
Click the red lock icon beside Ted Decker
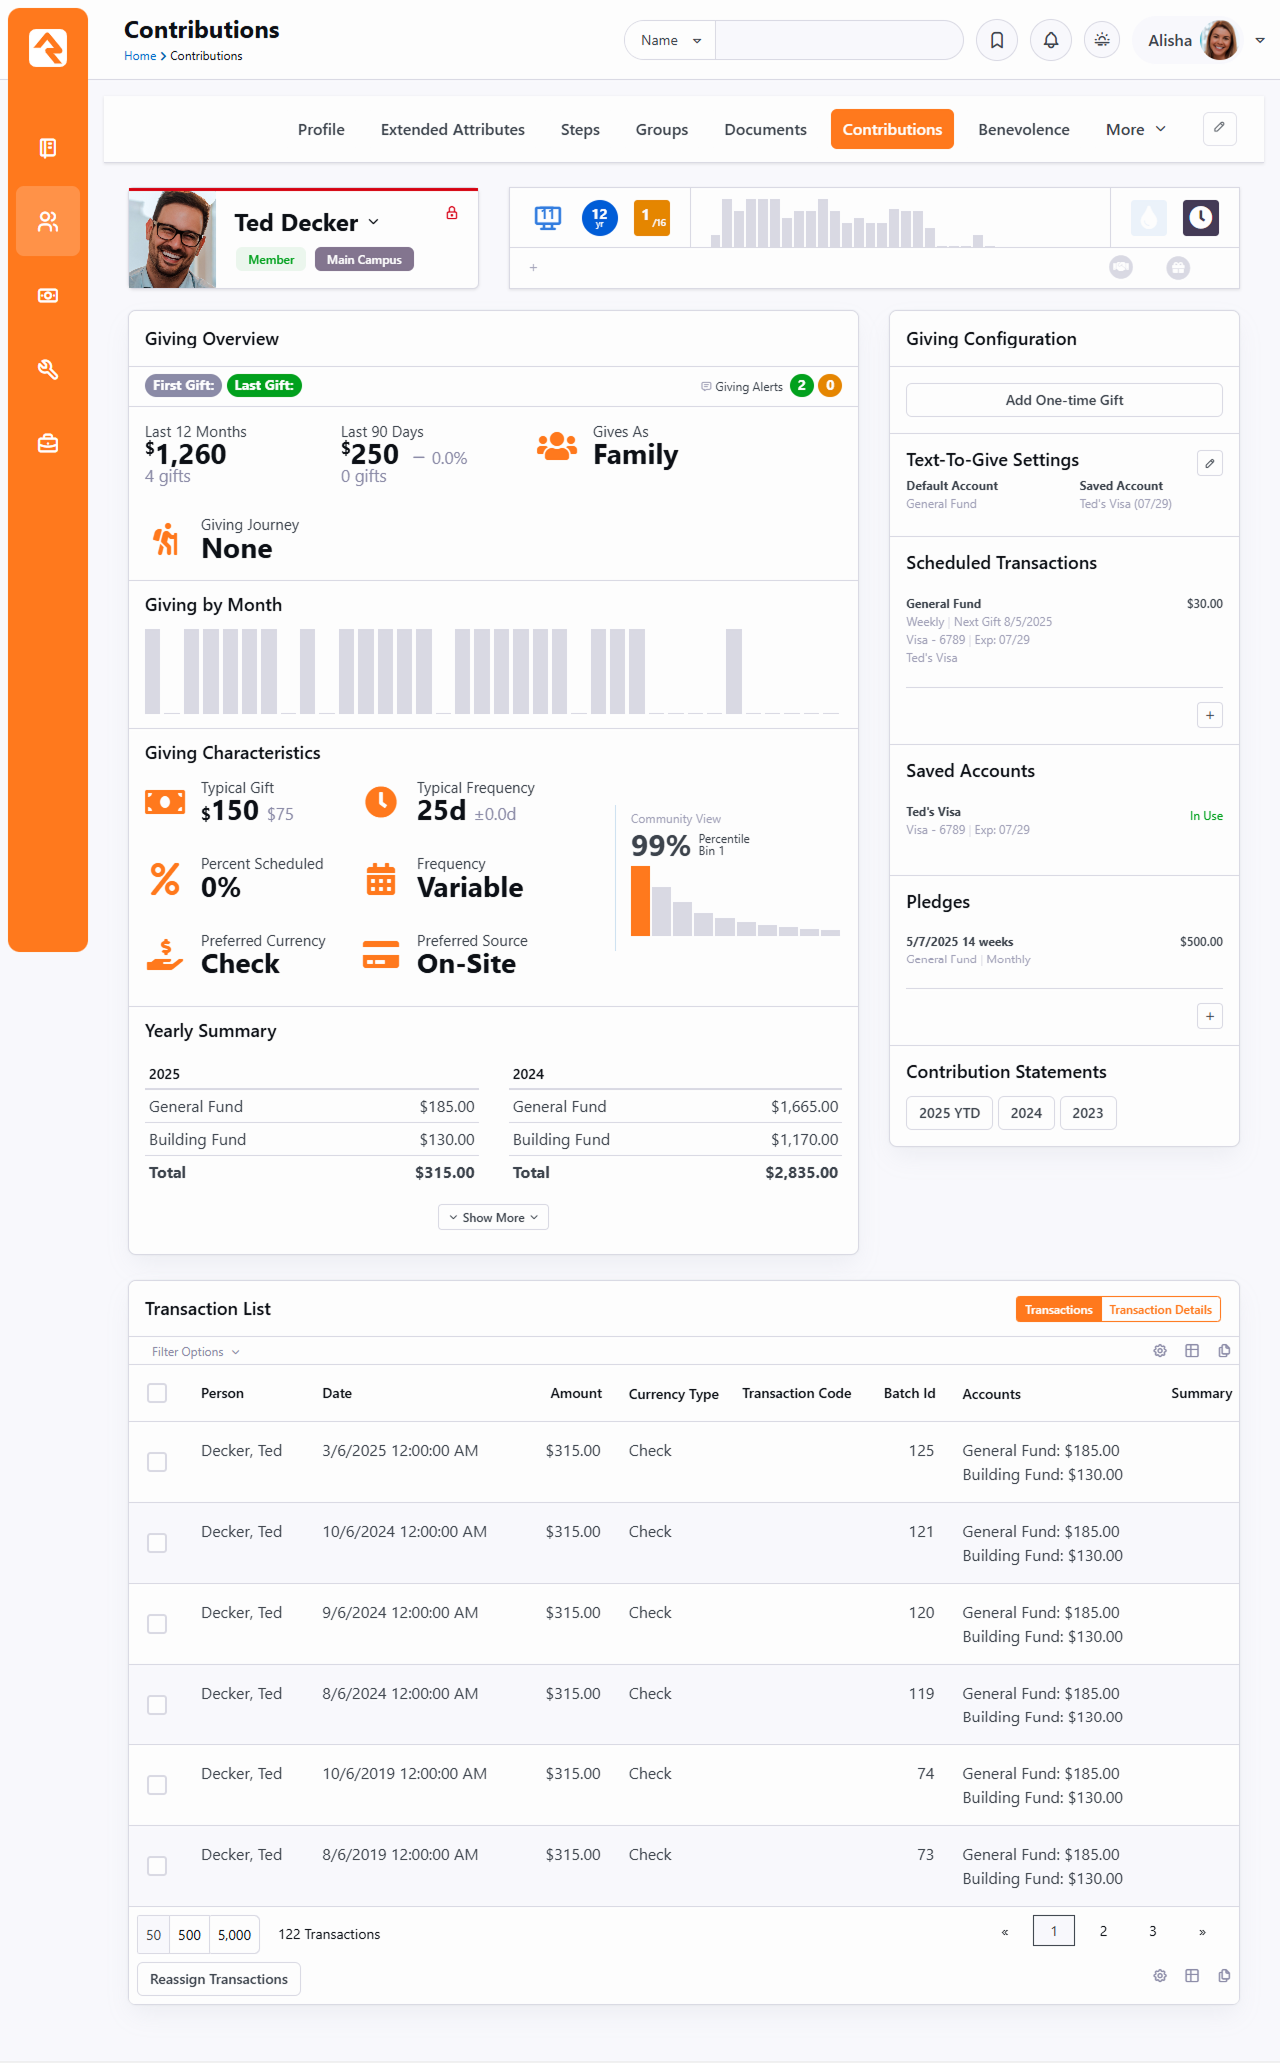452,213
